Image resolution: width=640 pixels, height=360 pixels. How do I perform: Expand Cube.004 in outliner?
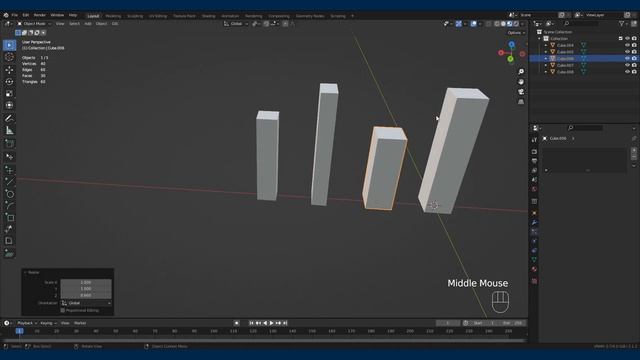point(546,45)
